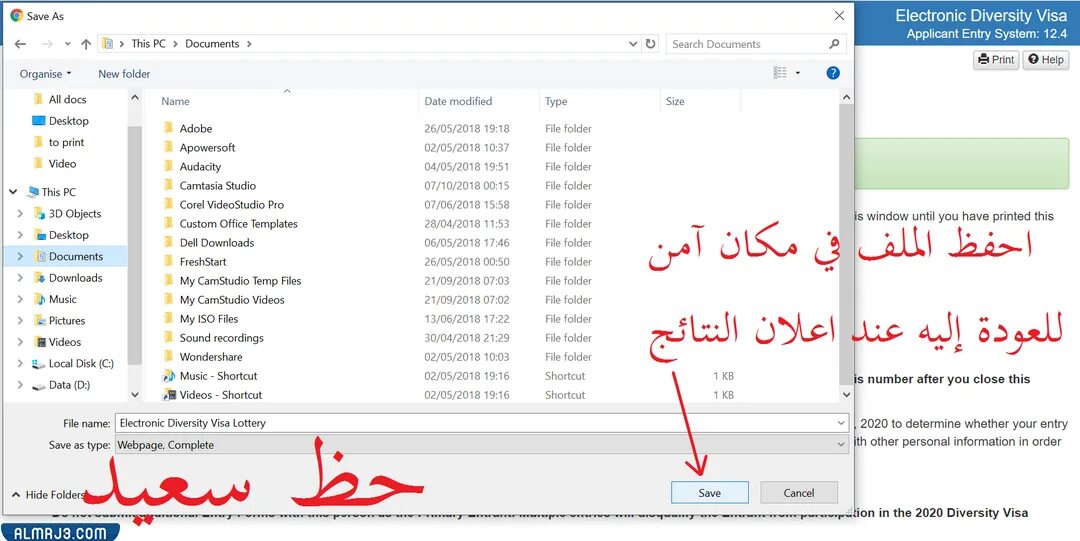The height and width of the screenshot is (541, 1080).
Task: Click Help button on visa page
Action: pos(1046,60)
